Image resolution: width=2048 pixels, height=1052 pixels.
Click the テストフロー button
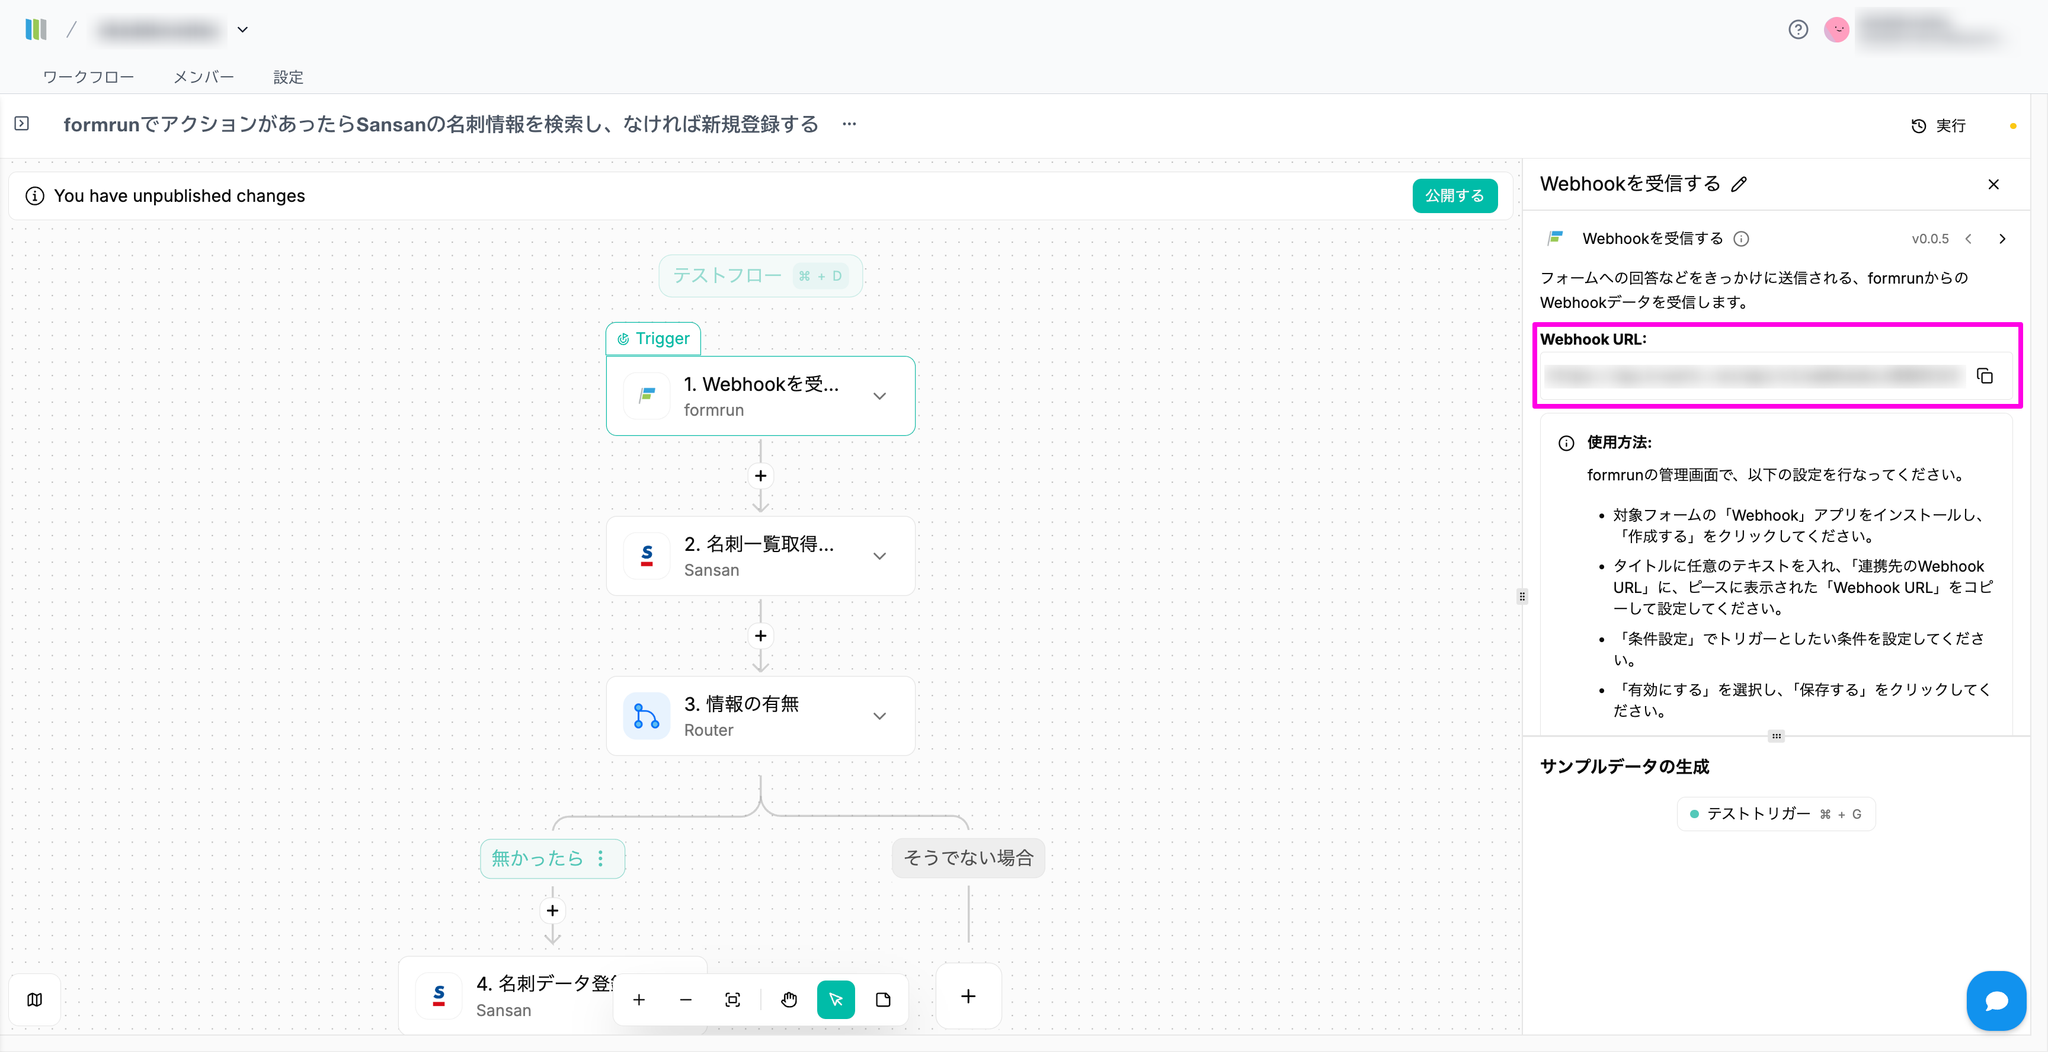[x=760, y=276]
